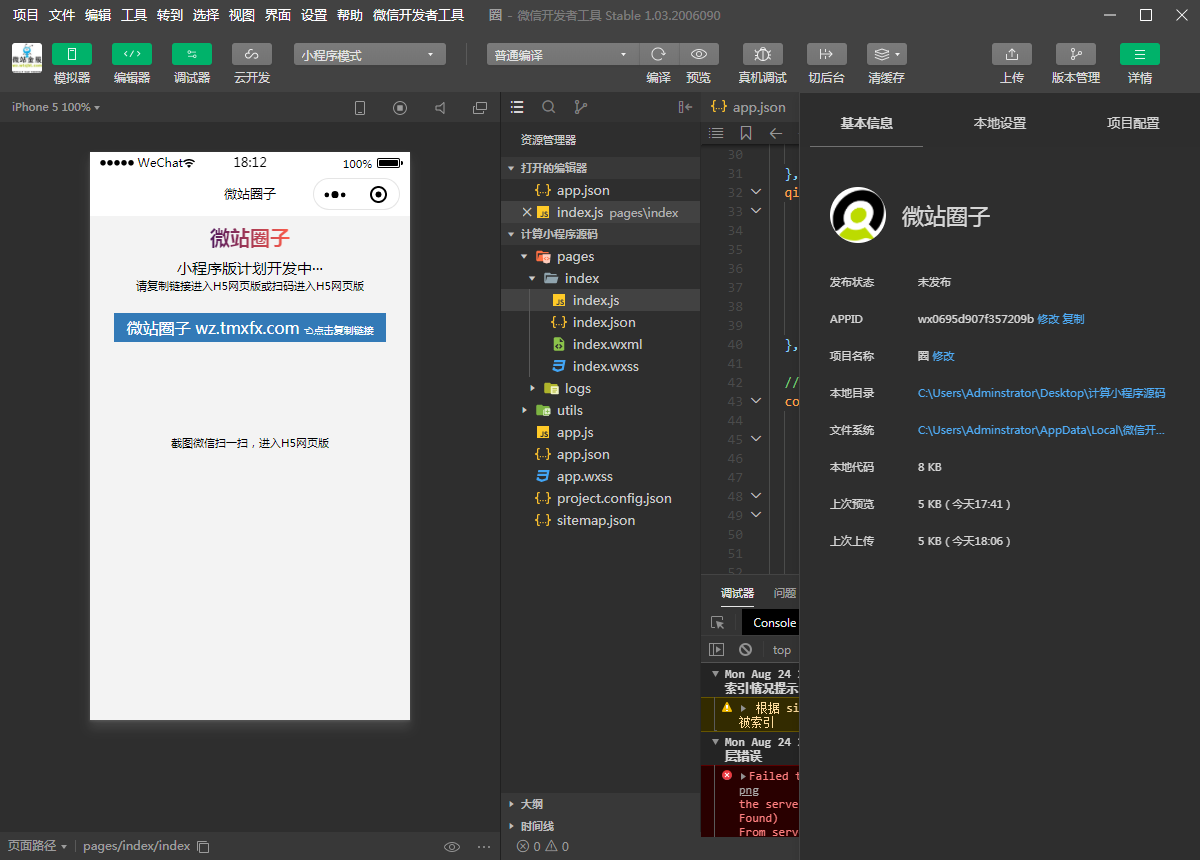Switch to 本地设置 tab
Image resolution: width=1200 pixels, height=860 pixels.
tap(1000, 123)
